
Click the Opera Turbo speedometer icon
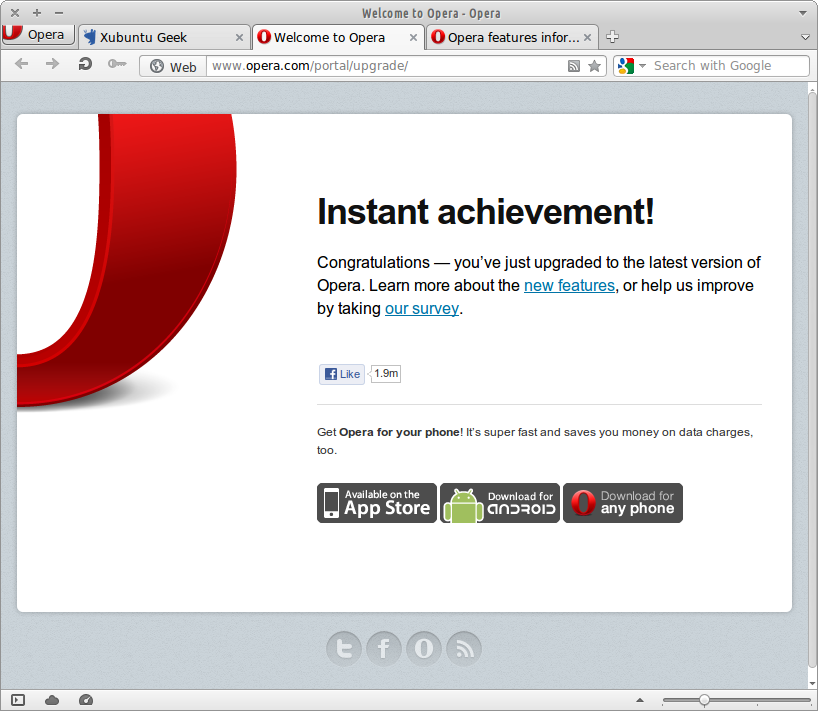coord(85,700)
